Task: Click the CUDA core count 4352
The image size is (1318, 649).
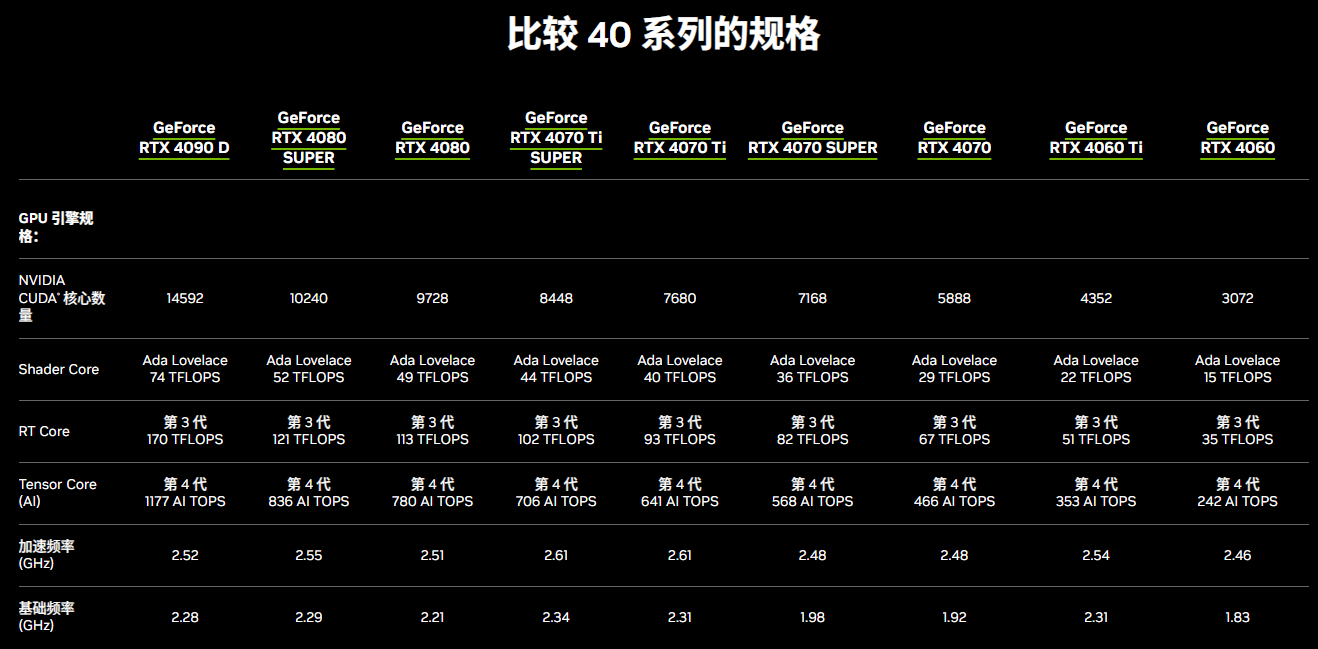Action: point(1096,298)
